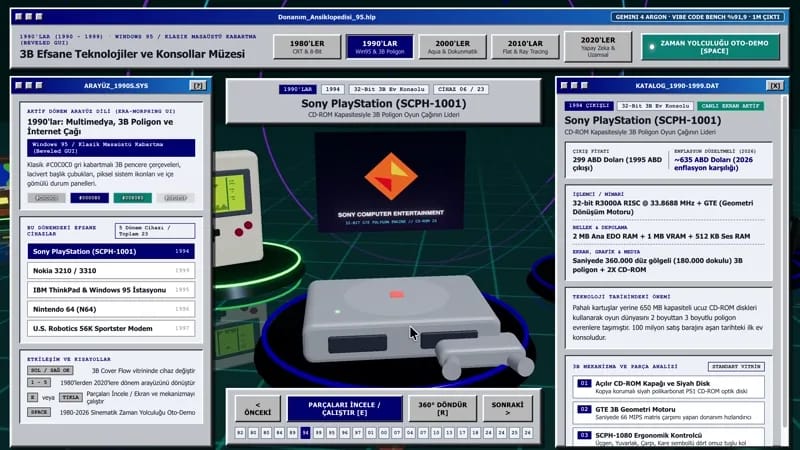
Task: Open the [?] help button in ARAYÜZ_1990S.SYS
Action: 197,86
